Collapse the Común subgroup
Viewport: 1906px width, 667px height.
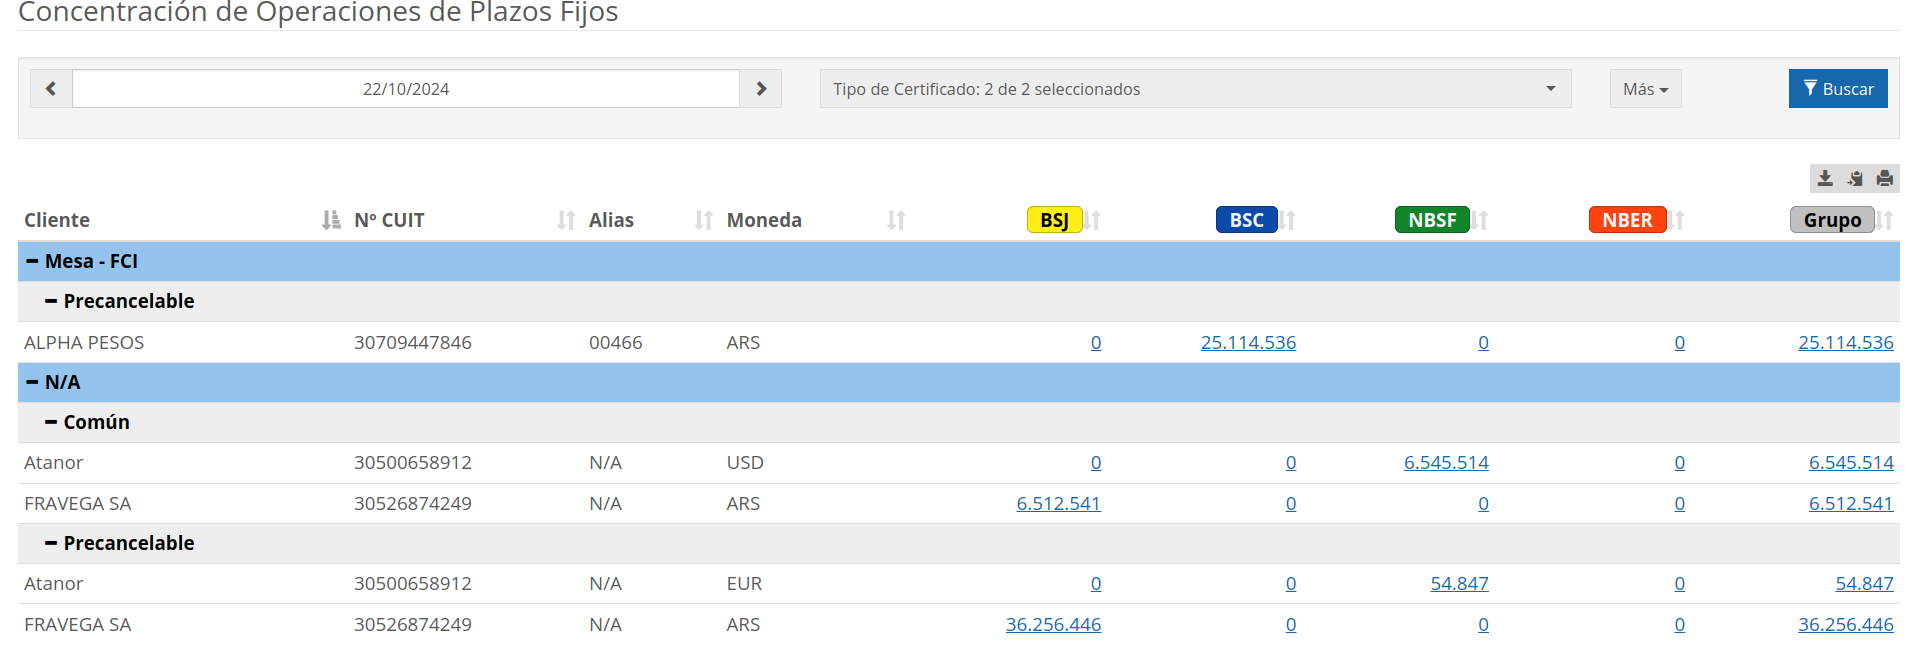coord(51,422)
